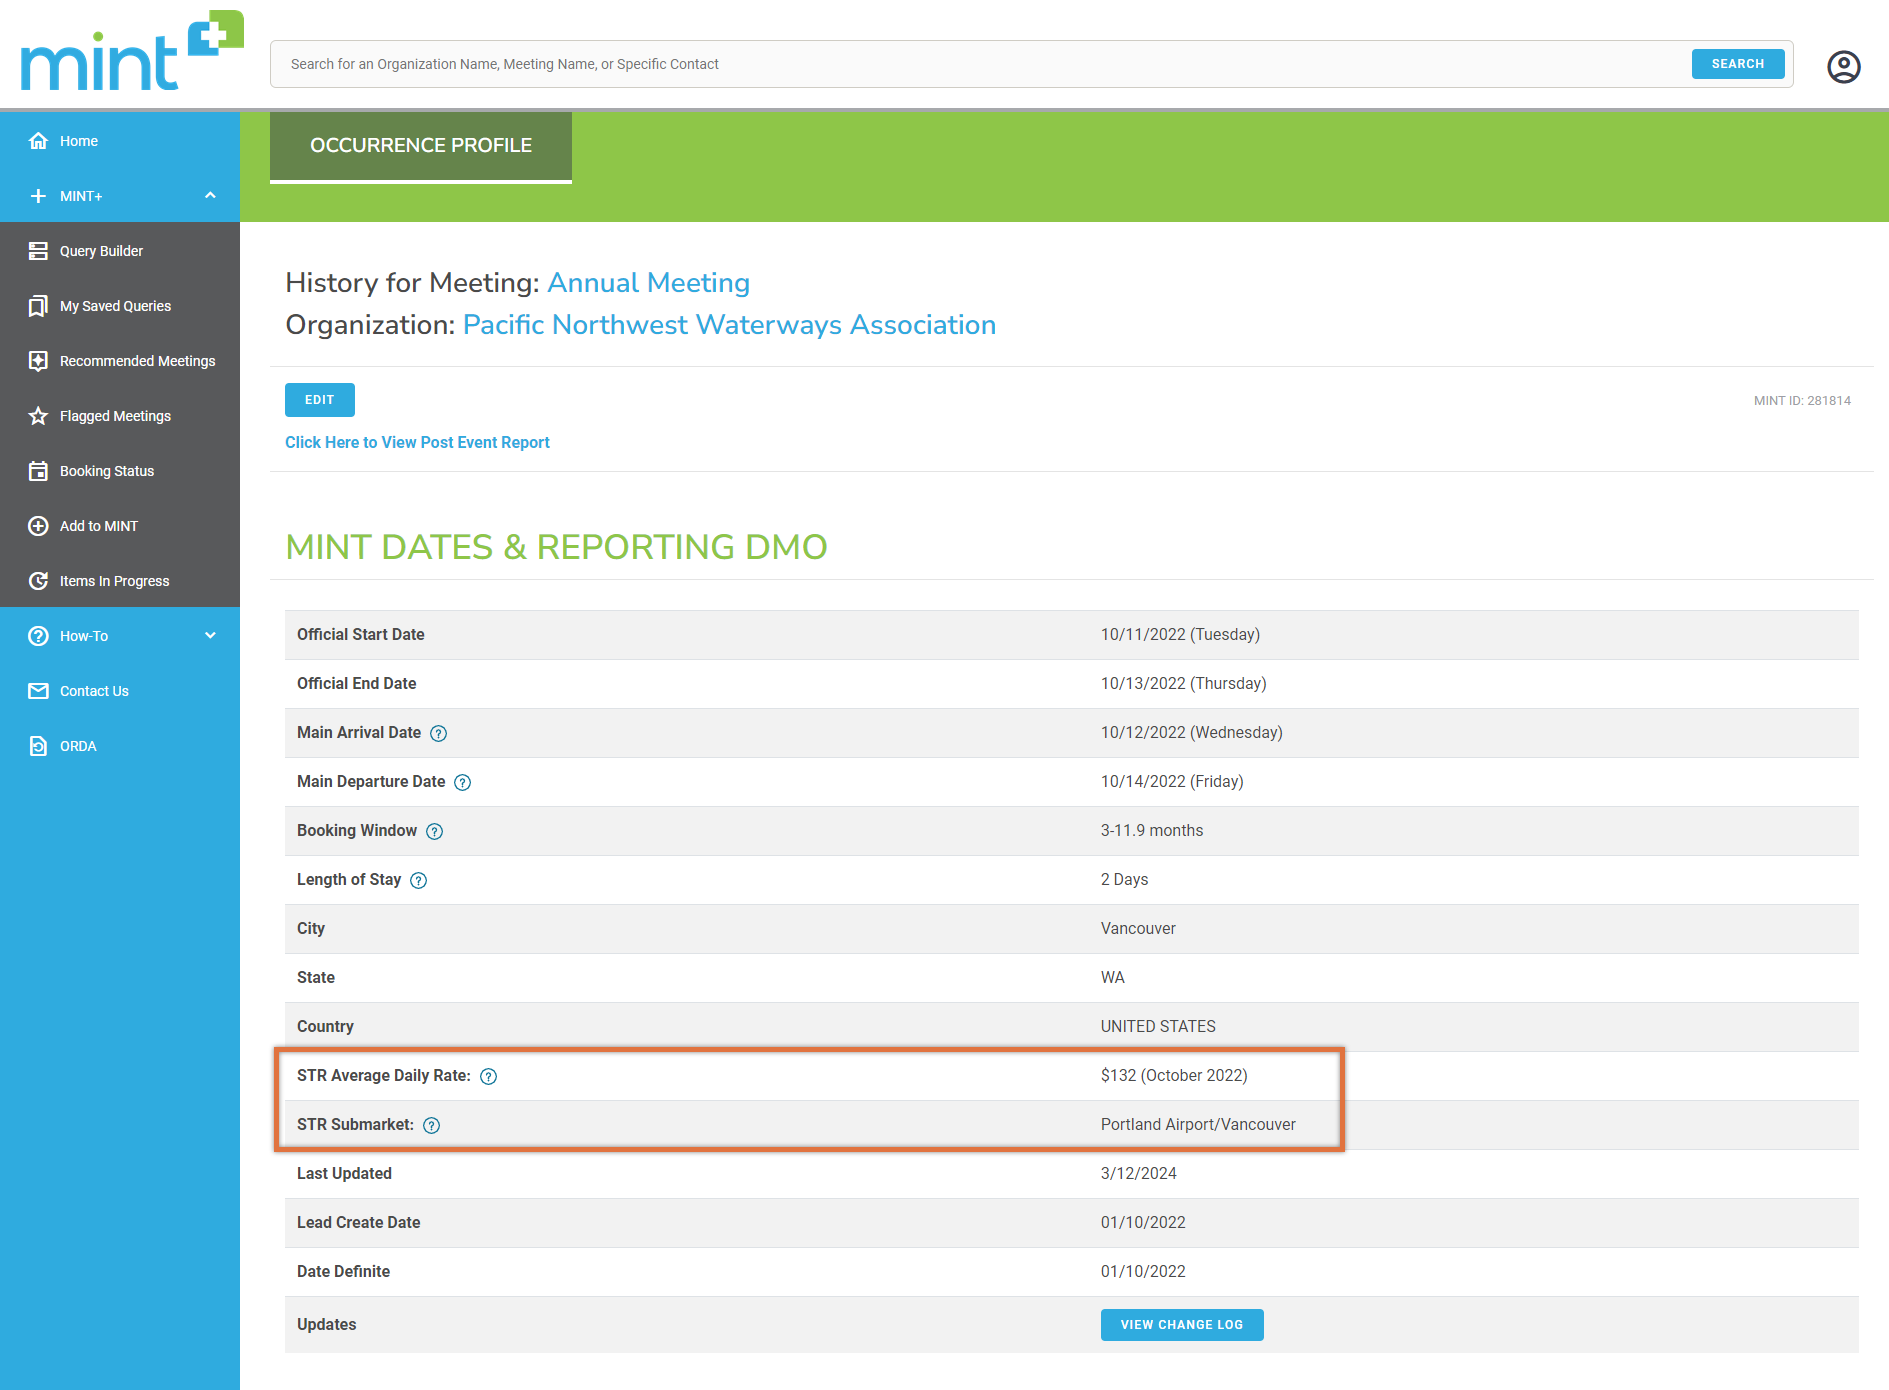Click the 10/14/2022 (Friday) departure value
1889x1390 pixels.
point(1172,782)
